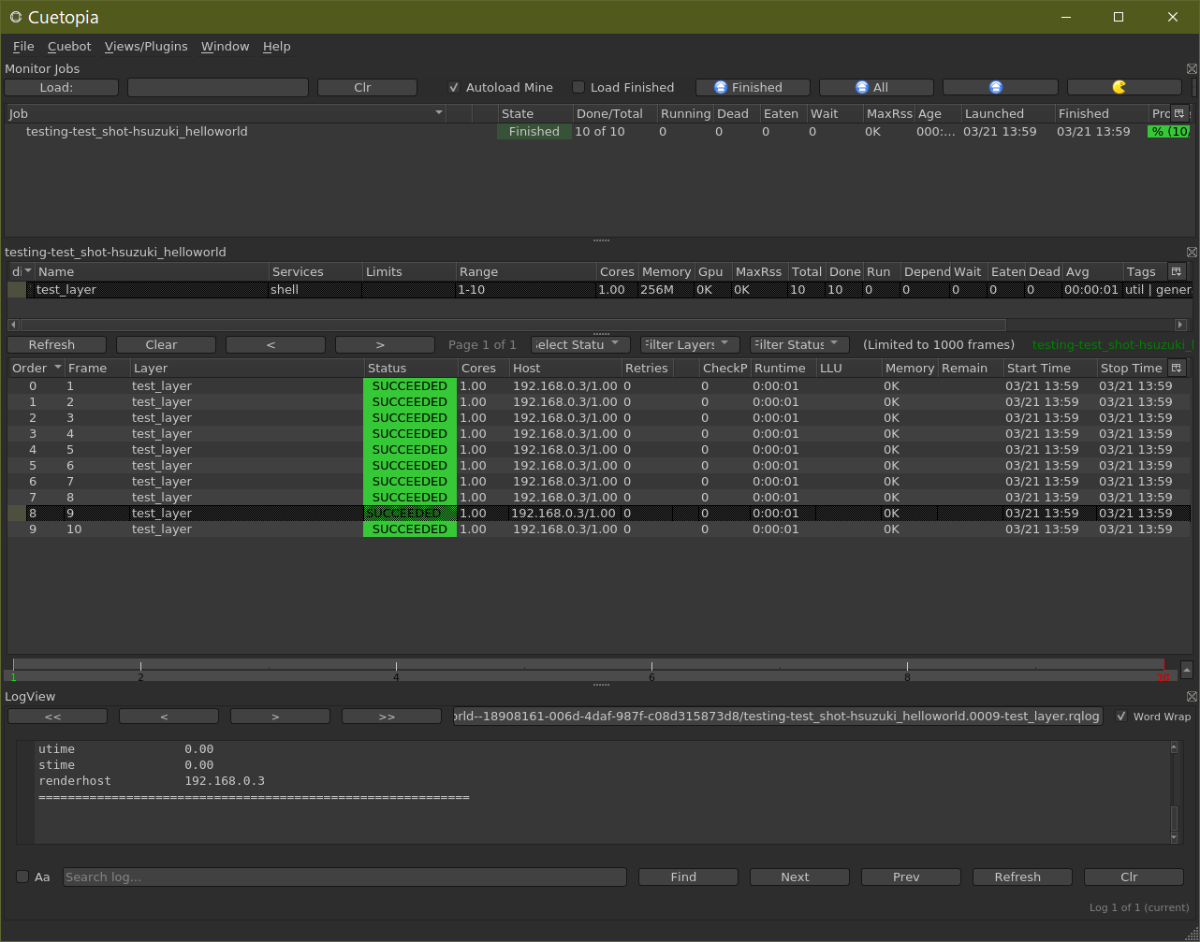The image size is (1200, 942).
Task: Click the SUCCEEDED status of frame 5
Action: [410, 450]
